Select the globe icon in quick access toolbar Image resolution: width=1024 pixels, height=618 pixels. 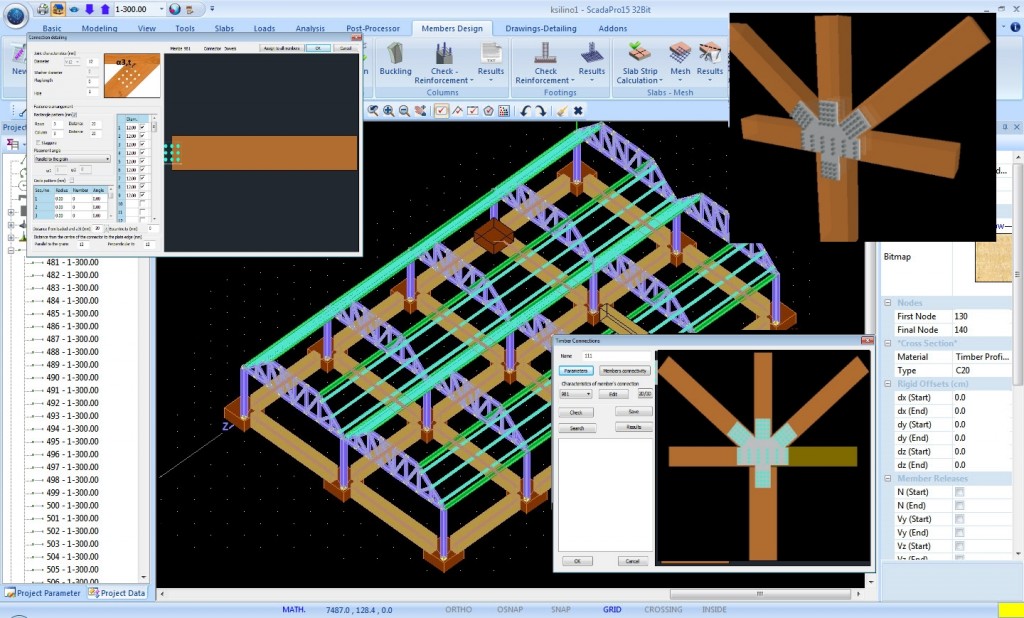174,10
